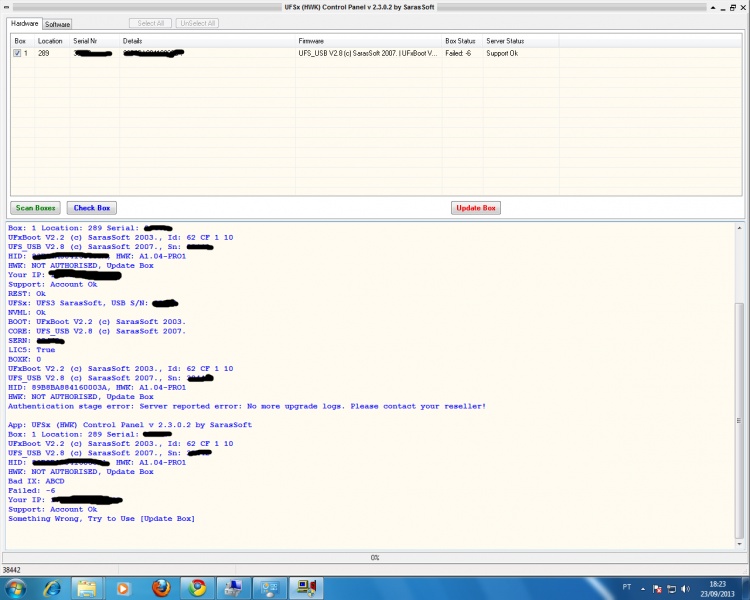The height and width of the screenshot is (600, 750).
Task: Click log scrollbar up arrow
Action: tap(739, 228)
